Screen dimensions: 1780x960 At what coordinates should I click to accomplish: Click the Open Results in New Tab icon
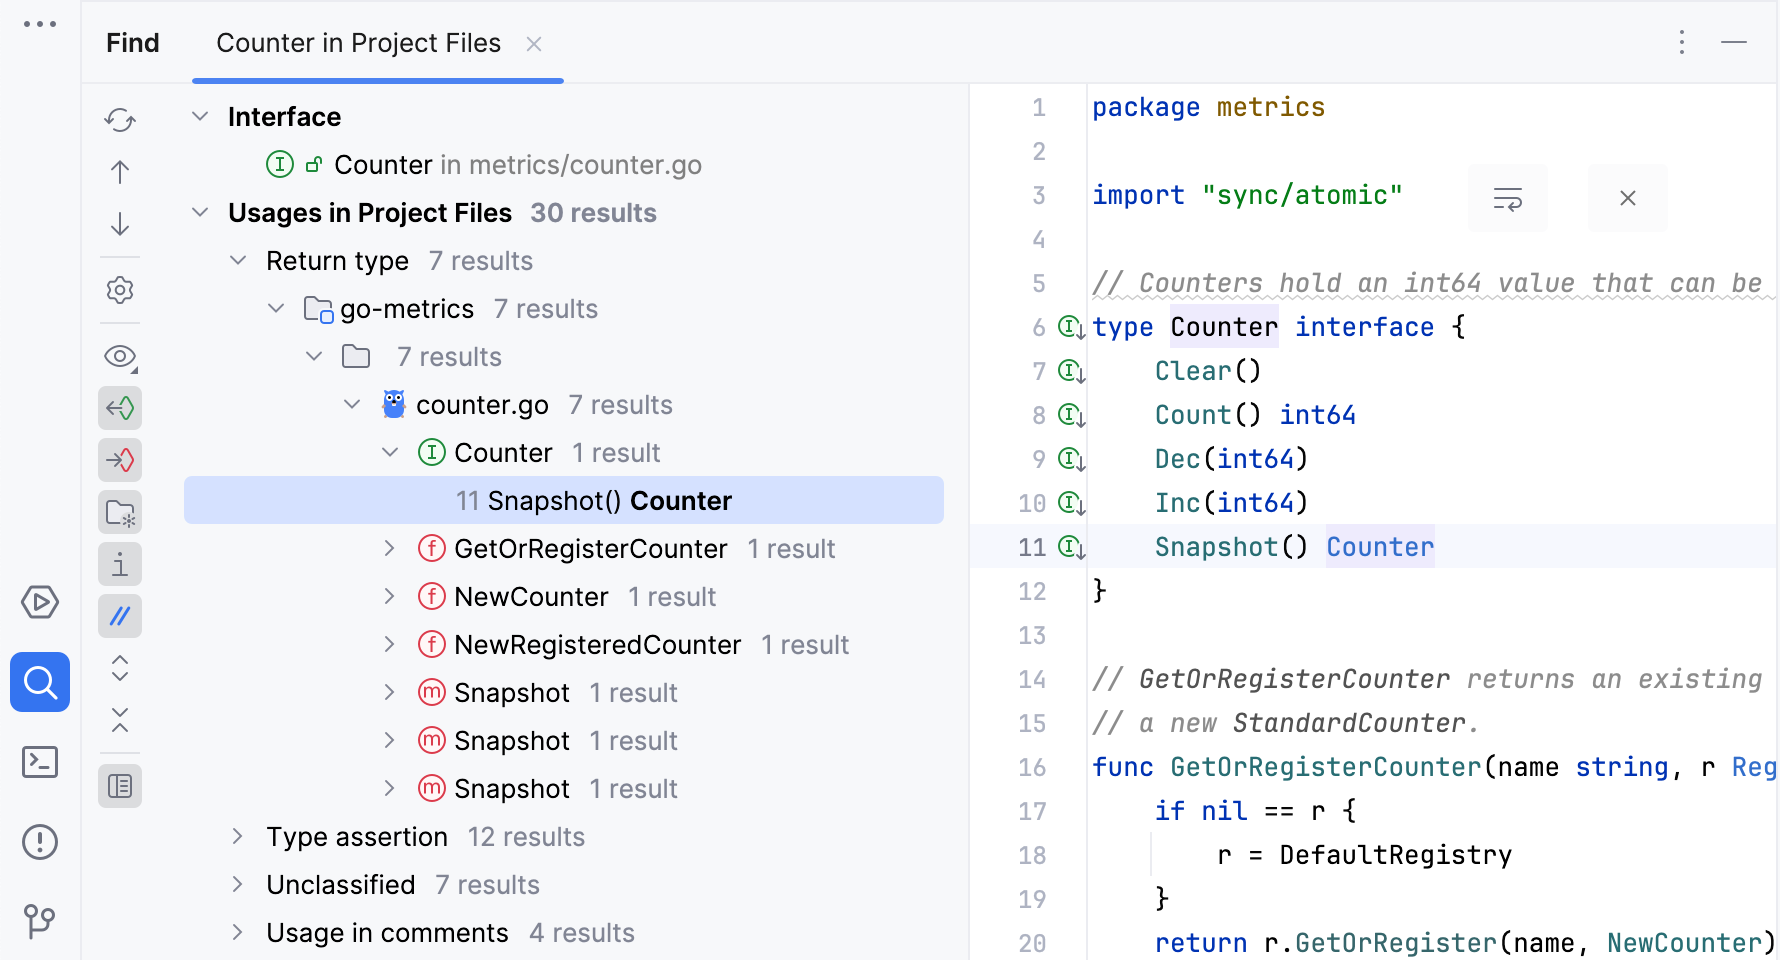coord(120,511)
